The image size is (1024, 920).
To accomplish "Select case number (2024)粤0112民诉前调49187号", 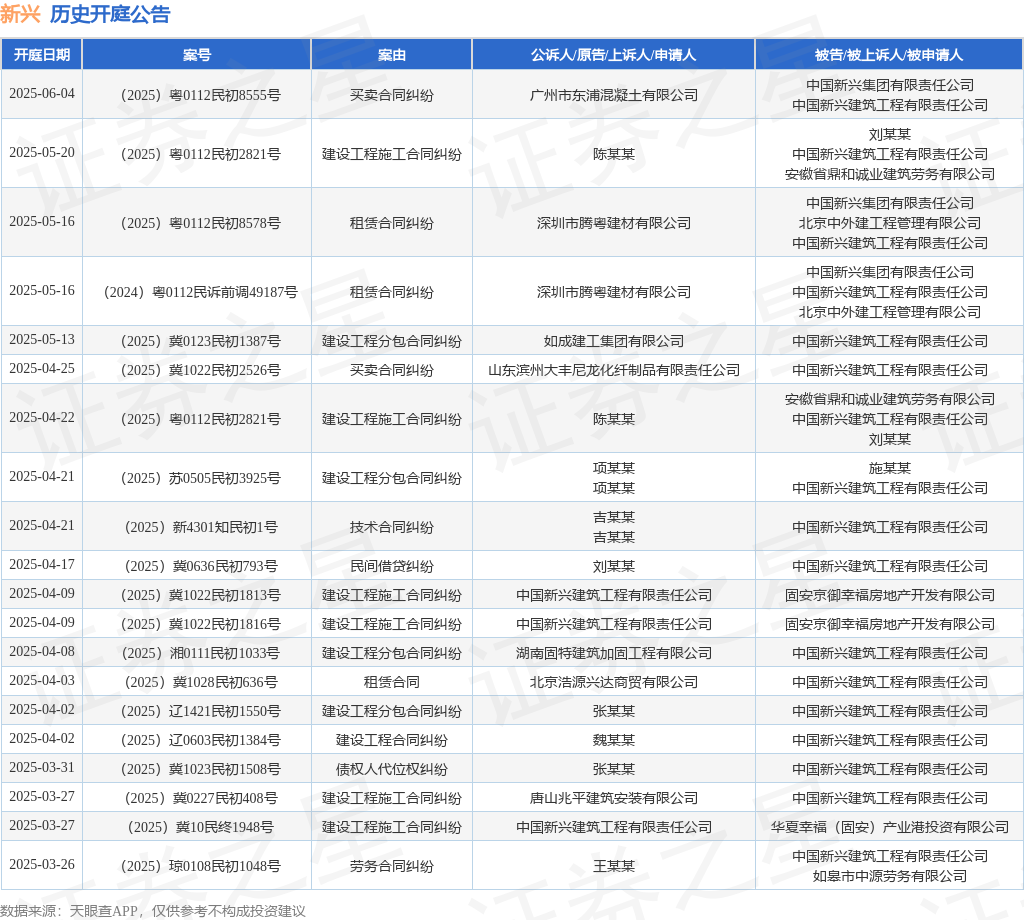I will click(200, 292).
